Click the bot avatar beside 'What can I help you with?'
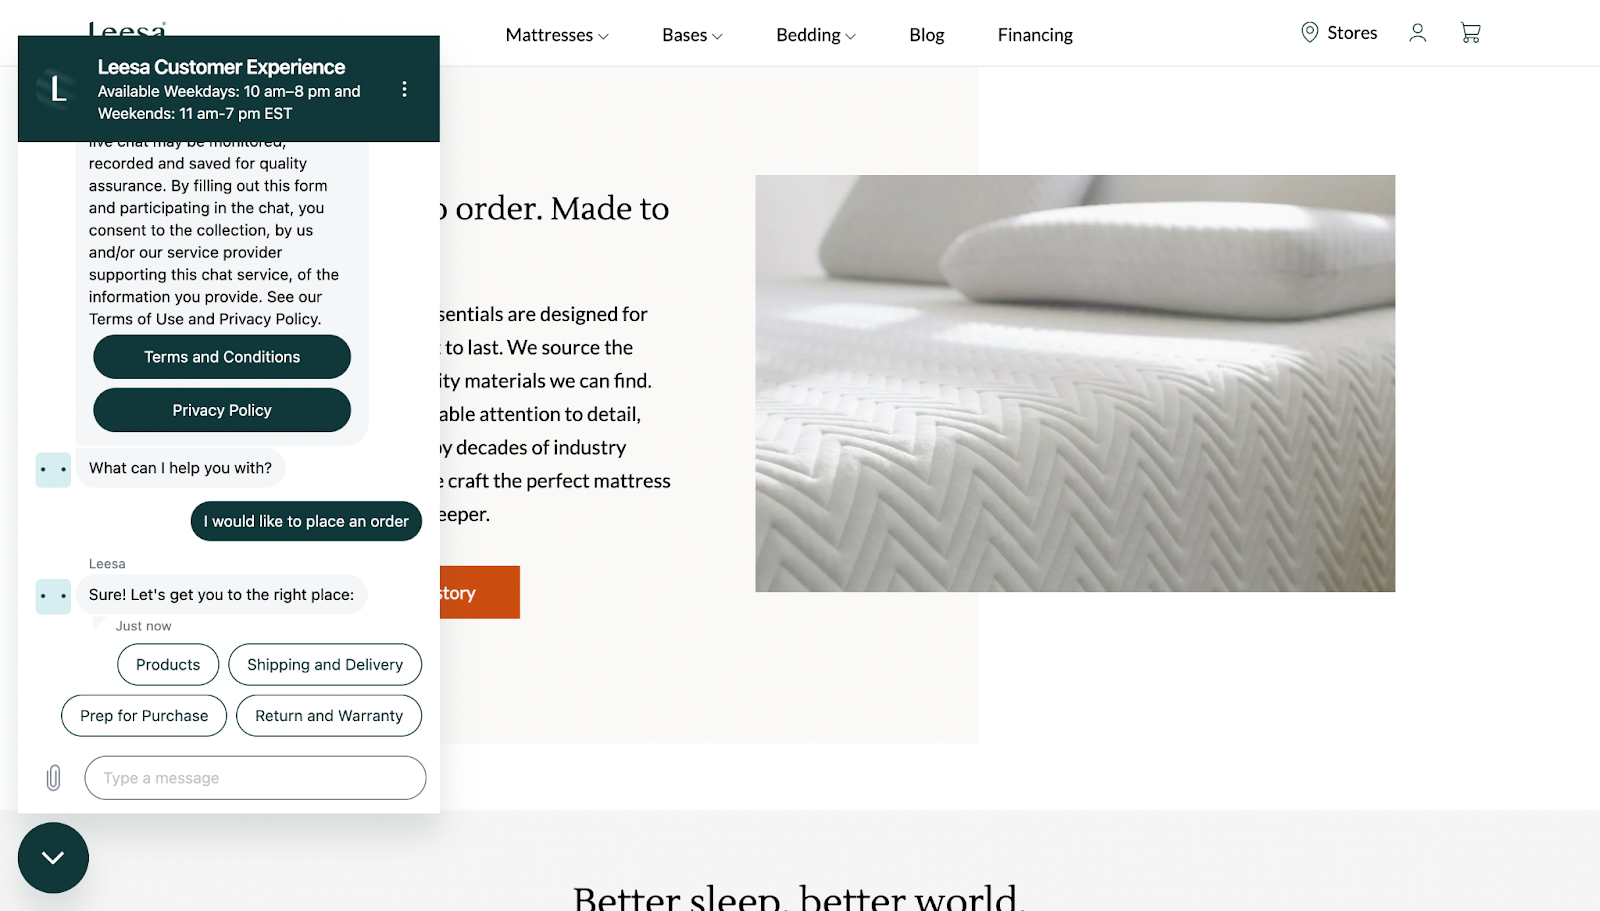The width and height of the screenshot is (1600, 911). tap(53, 469)
